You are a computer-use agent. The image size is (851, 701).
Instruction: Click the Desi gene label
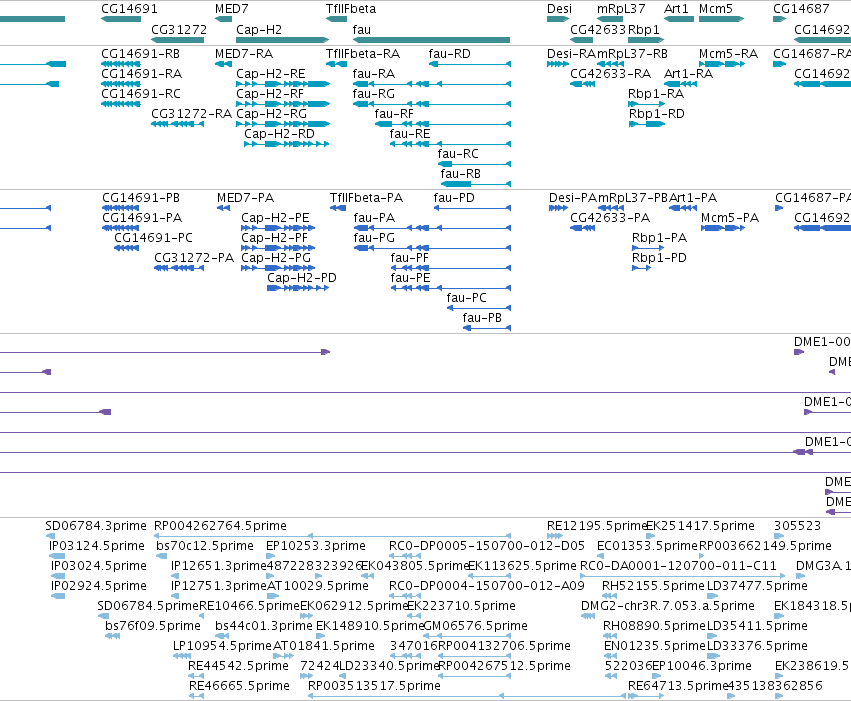point(560,9)
